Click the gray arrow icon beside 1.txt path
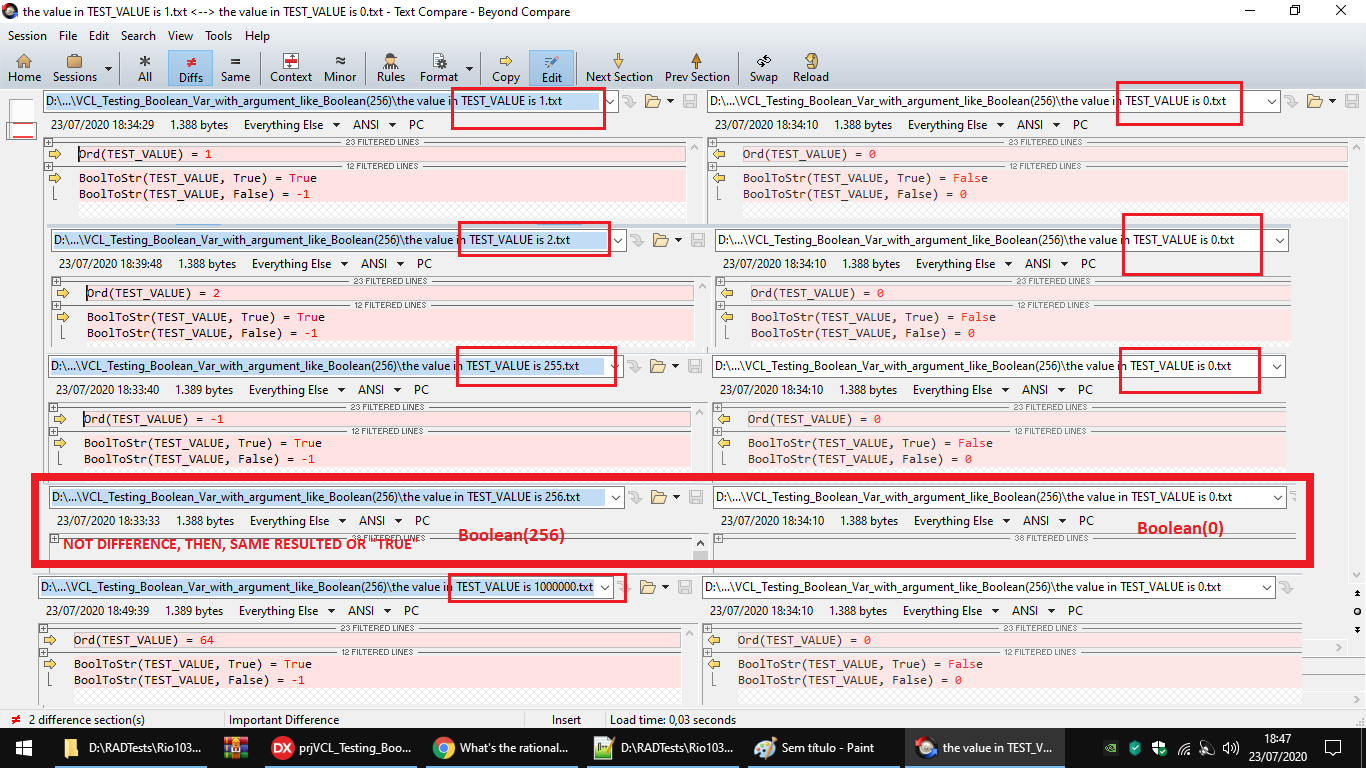 coord(629,101)
